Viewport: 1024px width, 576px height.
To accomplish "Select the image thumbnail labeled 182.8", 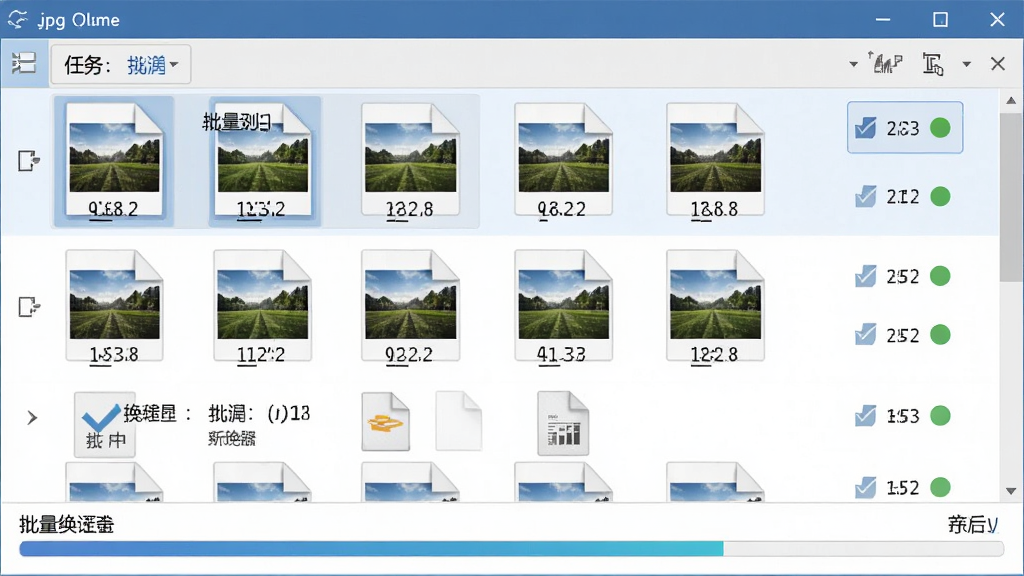I will [x=410, y=161].
